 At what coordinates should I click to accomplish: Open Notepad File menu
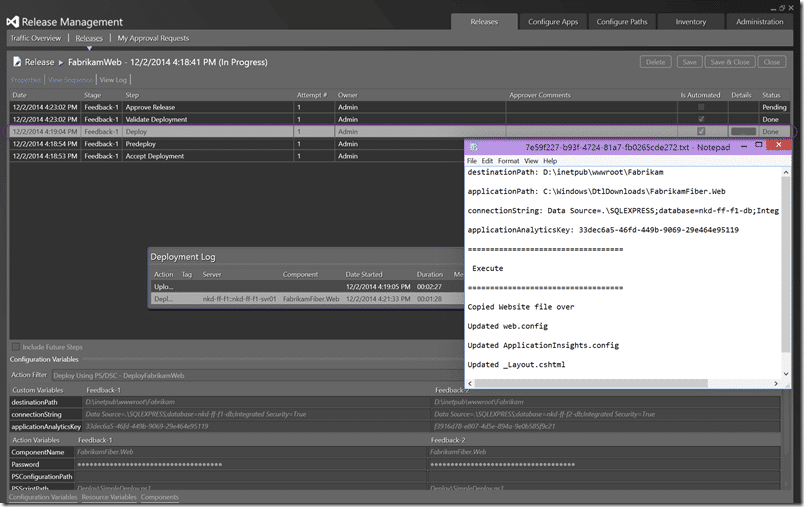[x=472, y=161]
